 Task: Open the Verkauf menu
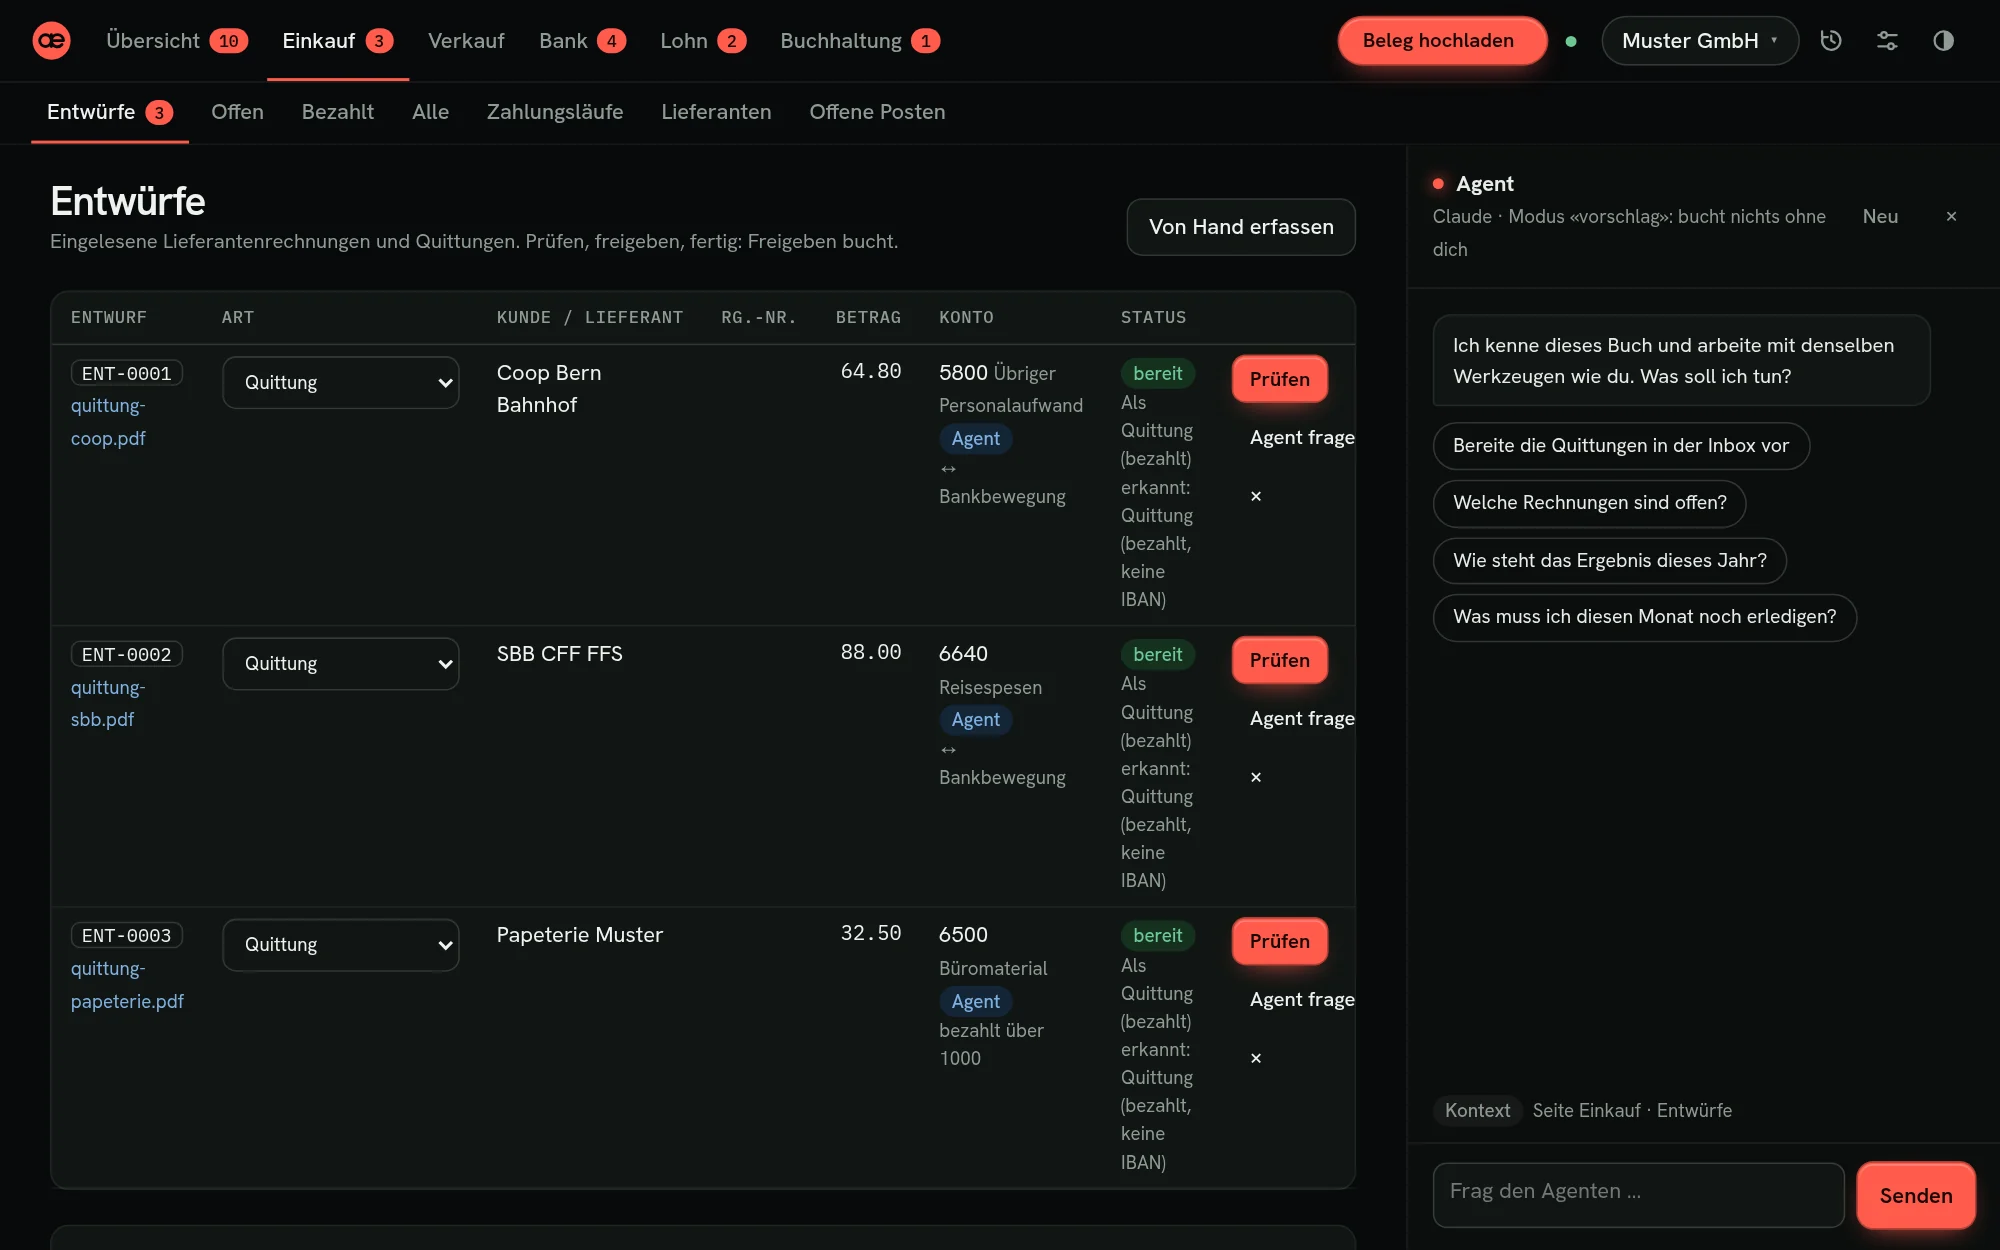pyautogui.click(x=466, y=41)
